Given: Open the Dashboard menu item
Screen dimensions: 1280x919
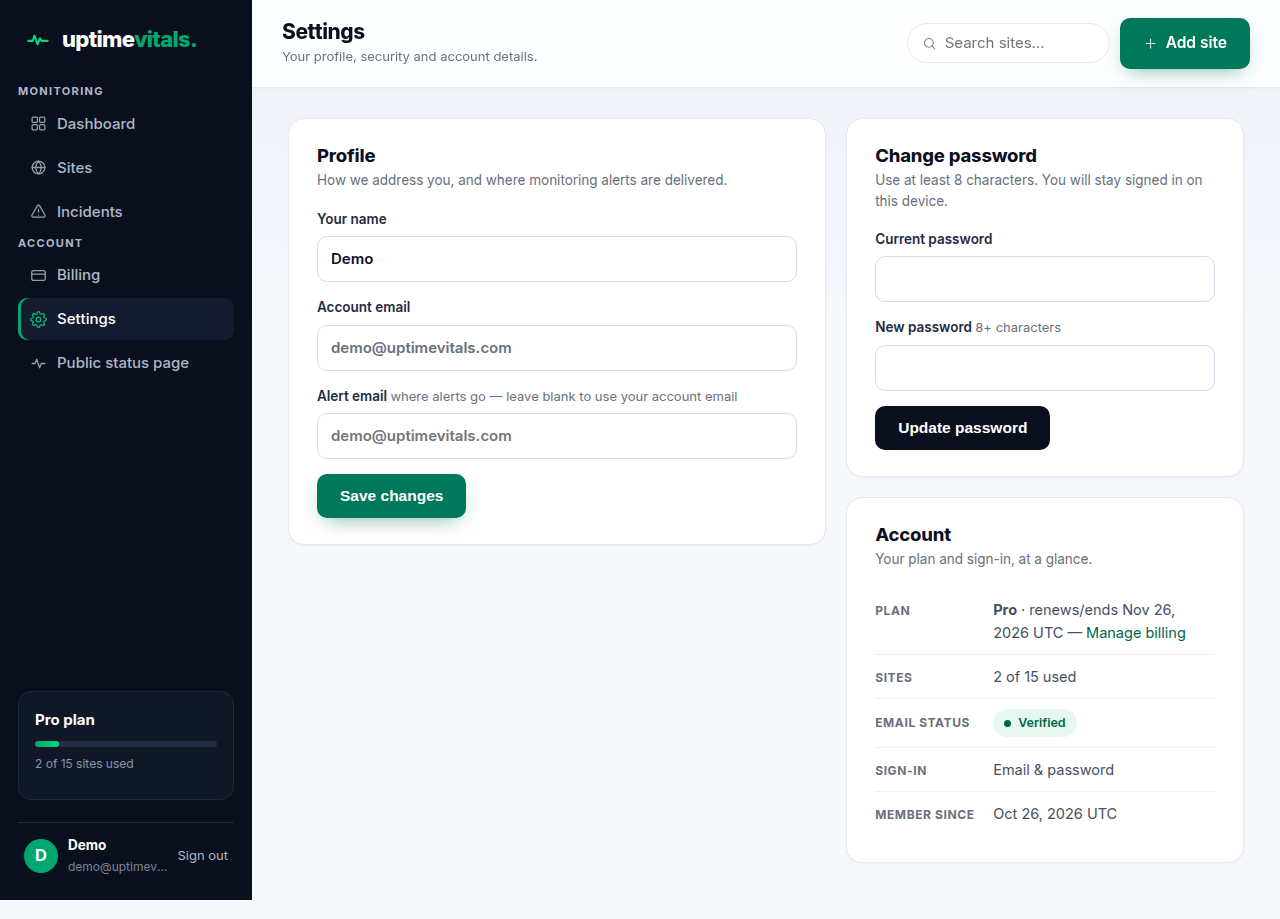Looking at the screenshot, I should point(126,124).
